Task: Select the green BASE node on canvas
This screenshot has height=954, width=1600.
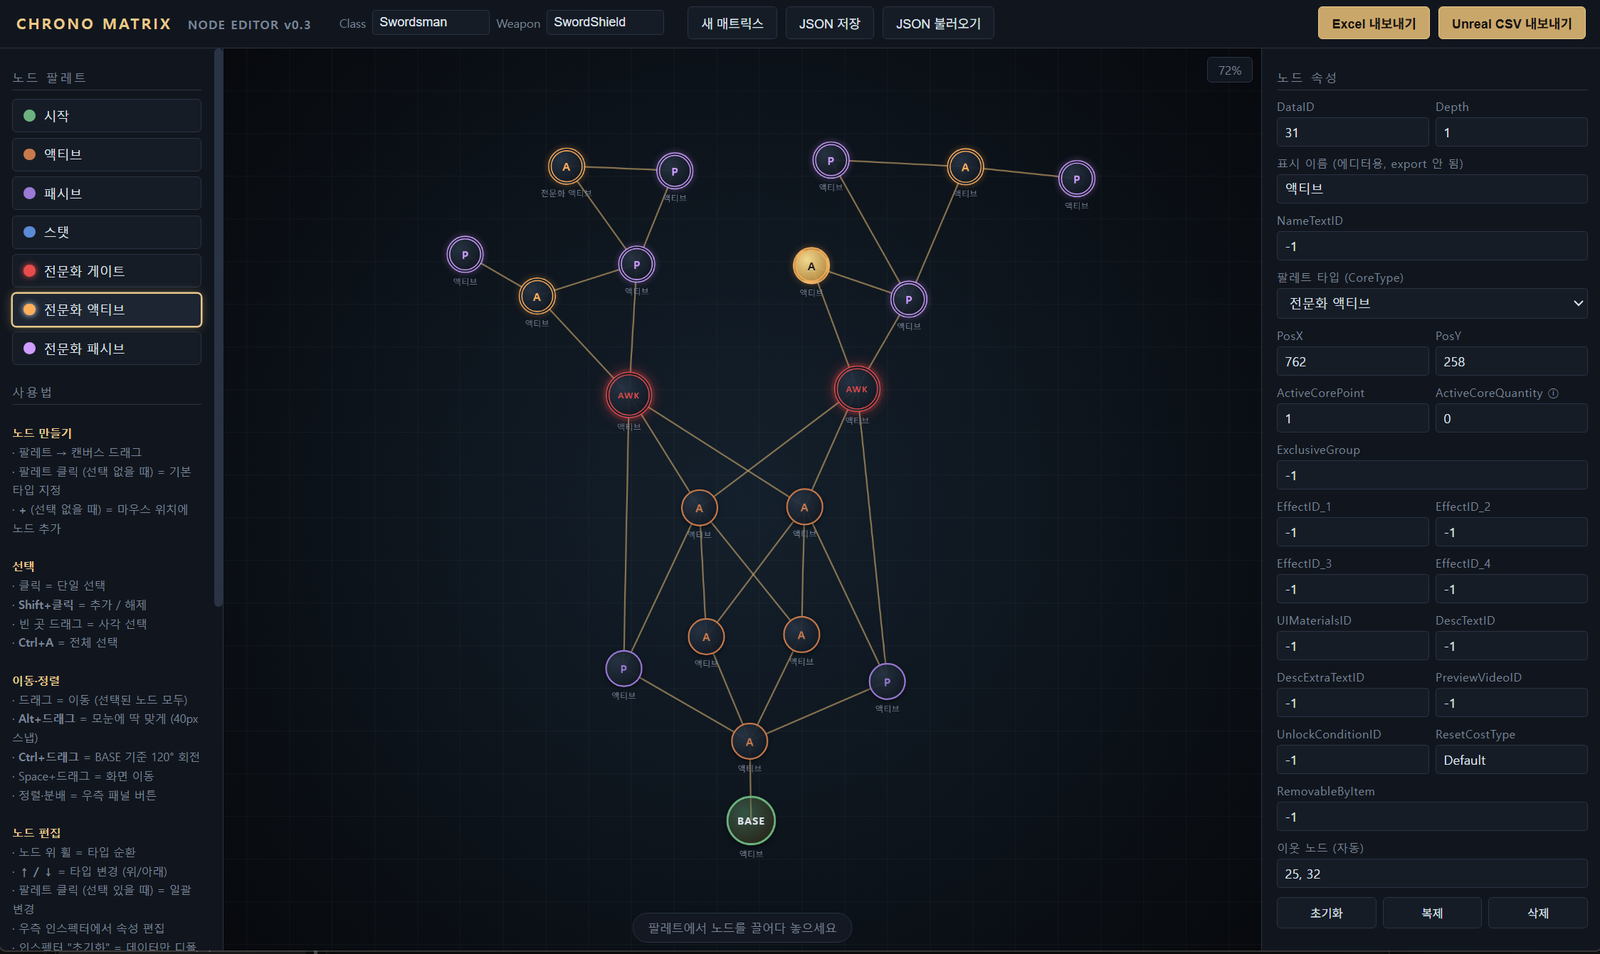Action: coord(751,821)
